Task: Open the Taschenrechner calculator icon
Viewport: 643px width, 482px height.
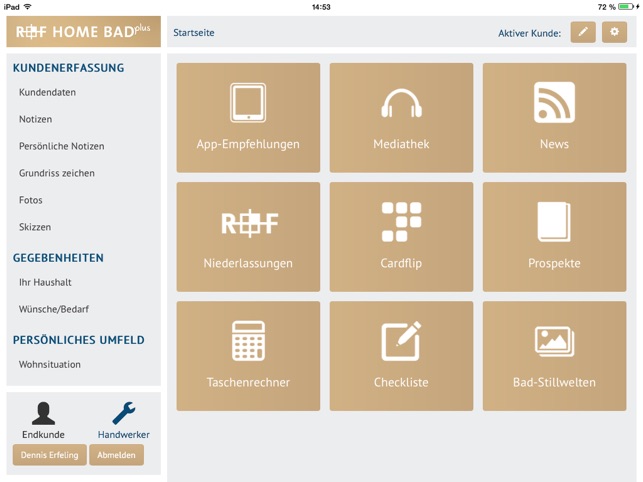Action: pos(248,341)
